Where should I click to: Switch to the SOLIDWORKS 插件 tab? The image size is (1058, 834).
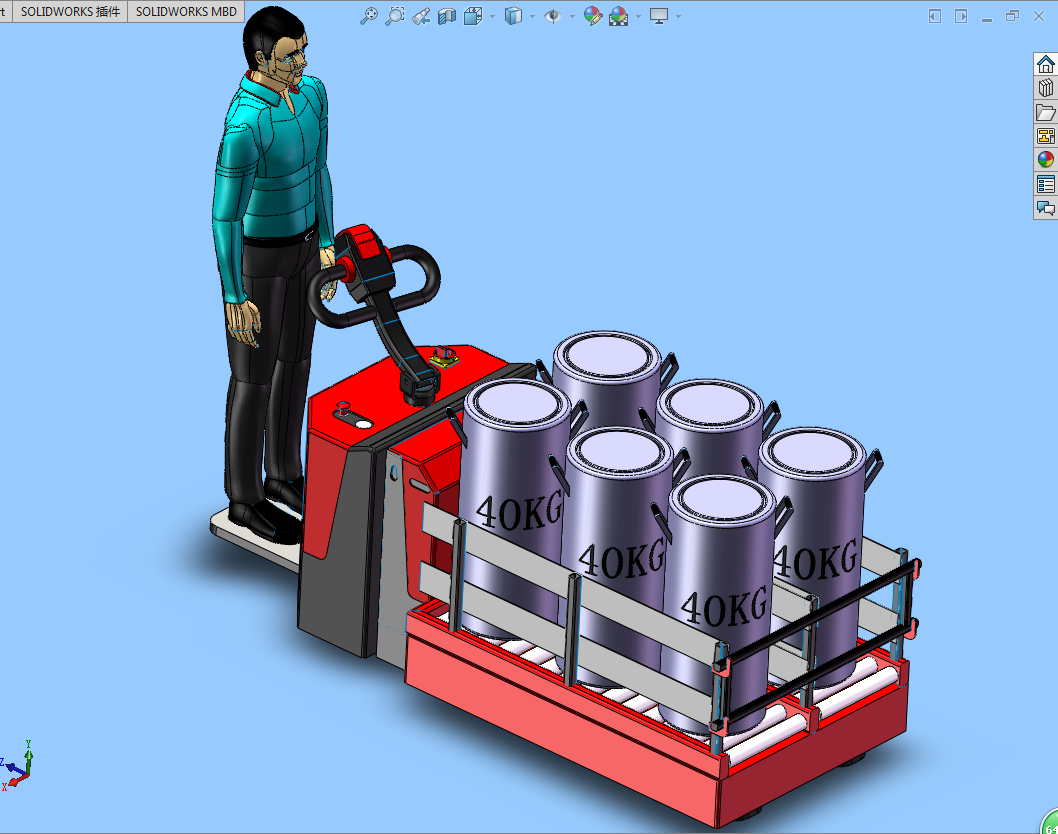(70, 11)
